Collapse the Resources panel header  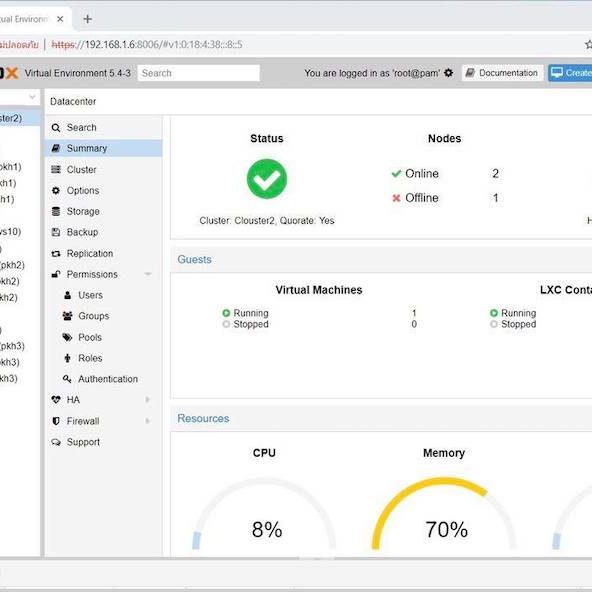(x=381, y=418)
